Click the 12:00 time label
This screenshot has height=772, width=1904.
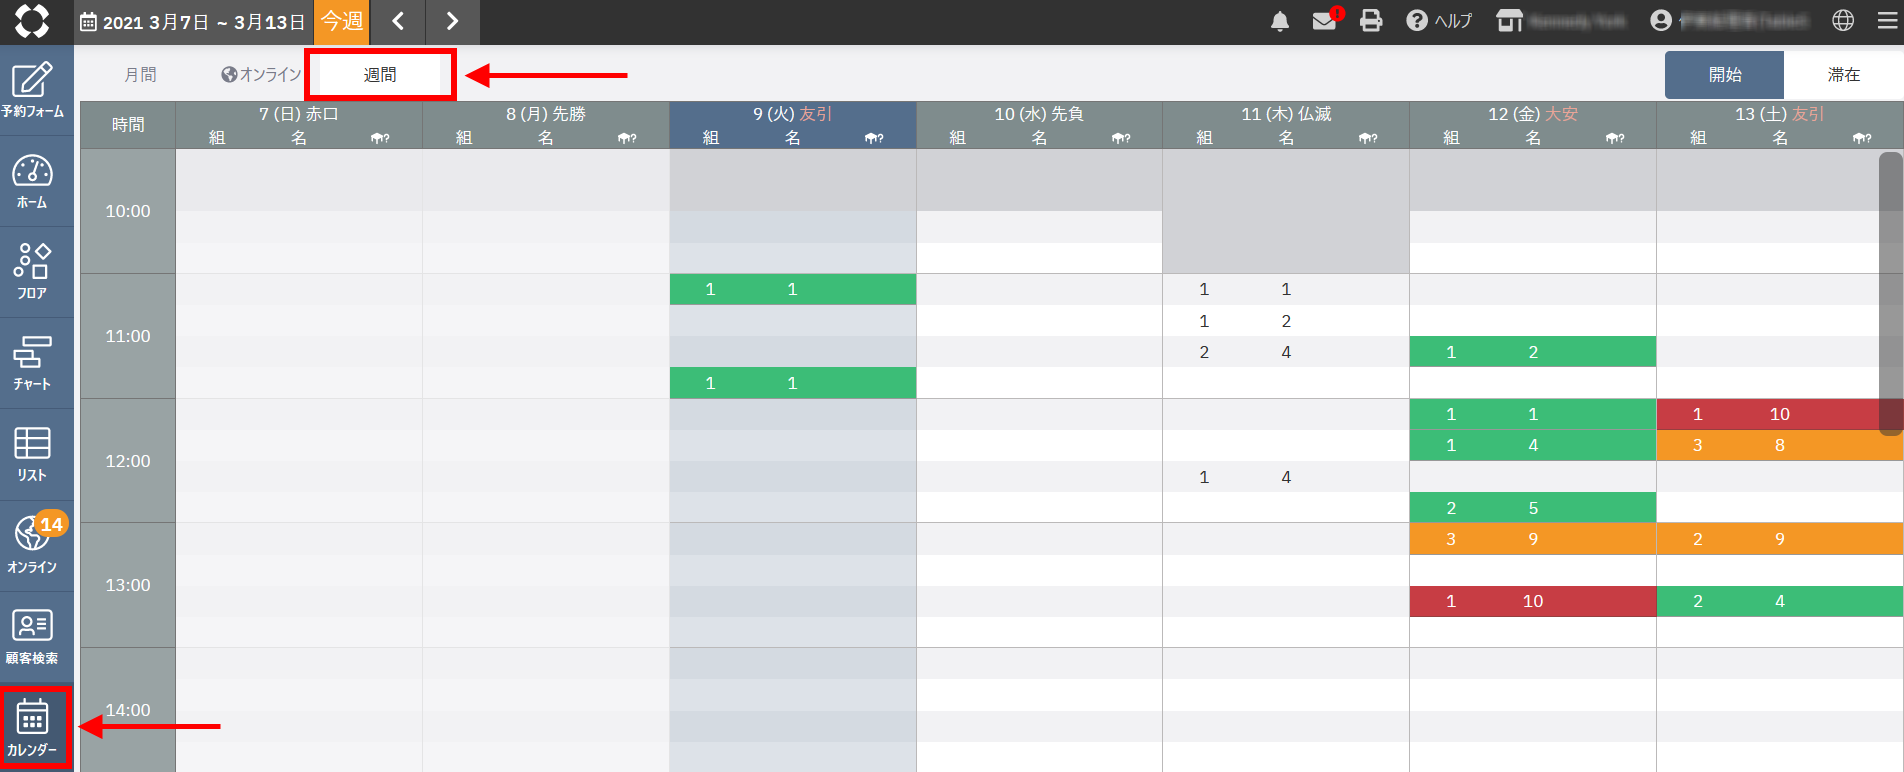click(128, 461)
